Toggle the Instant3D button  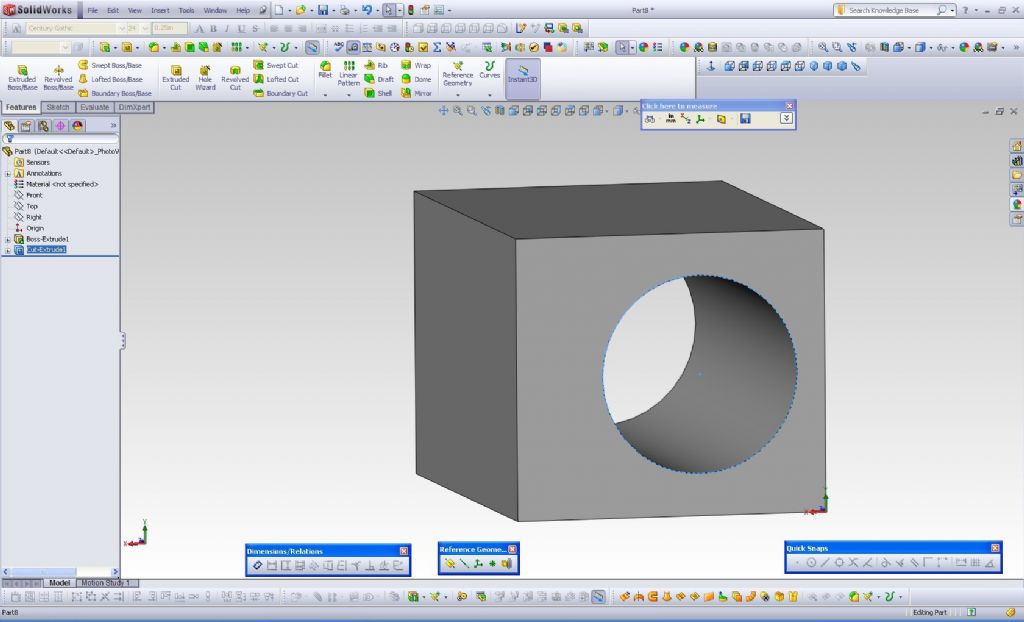[522, 78]
